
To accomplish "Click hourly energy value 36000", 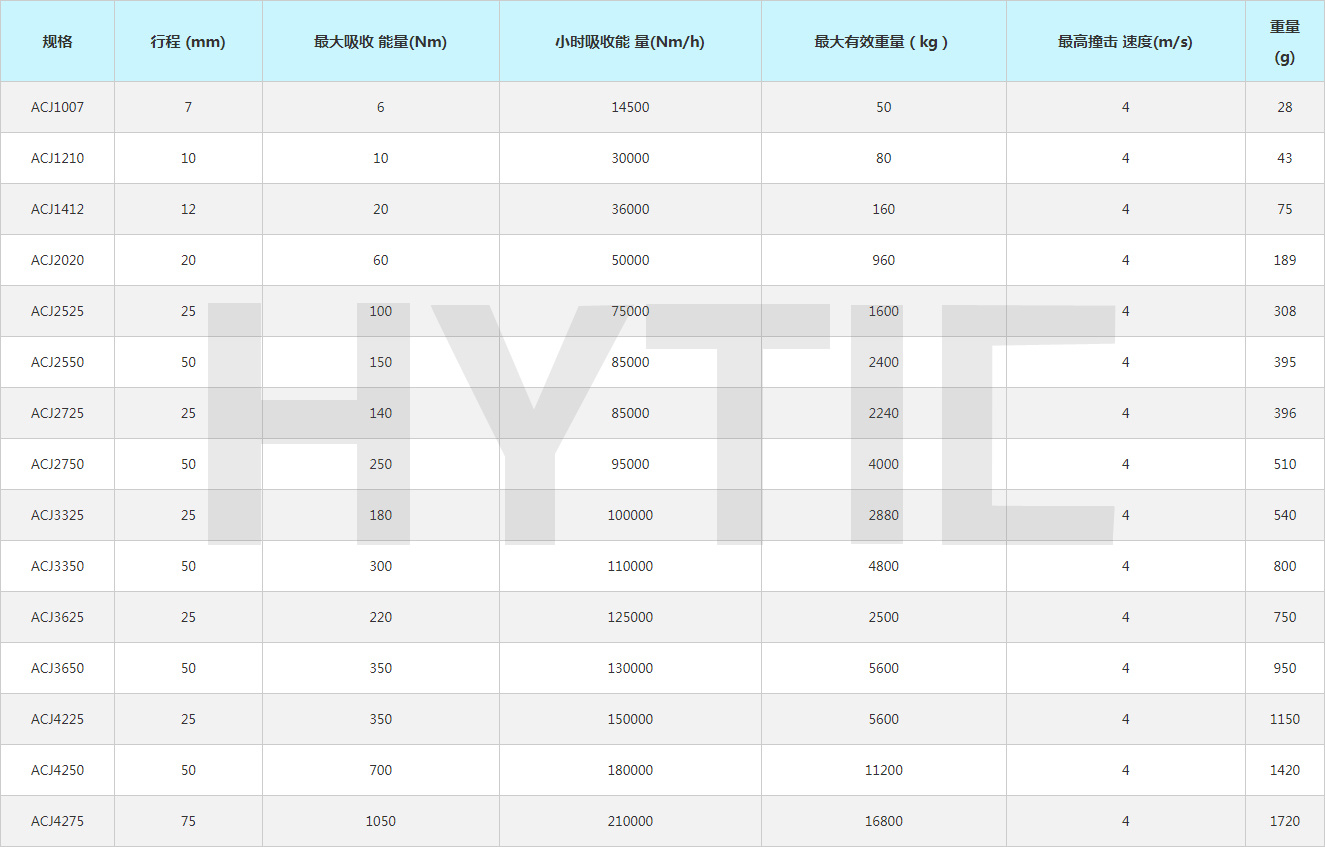I will click(x=630, y=209).
